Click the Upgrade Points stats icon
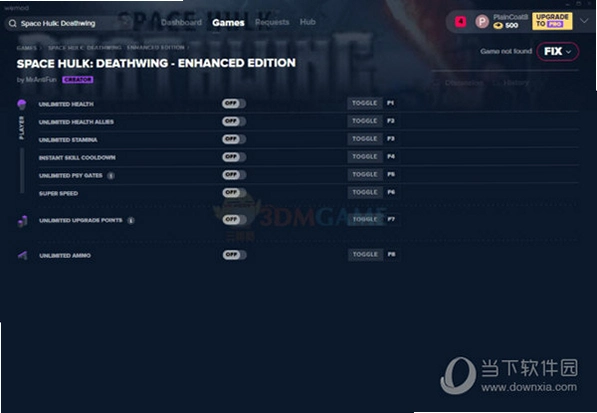The height and width of the screenshot is (413, 597). coord(22,221)
